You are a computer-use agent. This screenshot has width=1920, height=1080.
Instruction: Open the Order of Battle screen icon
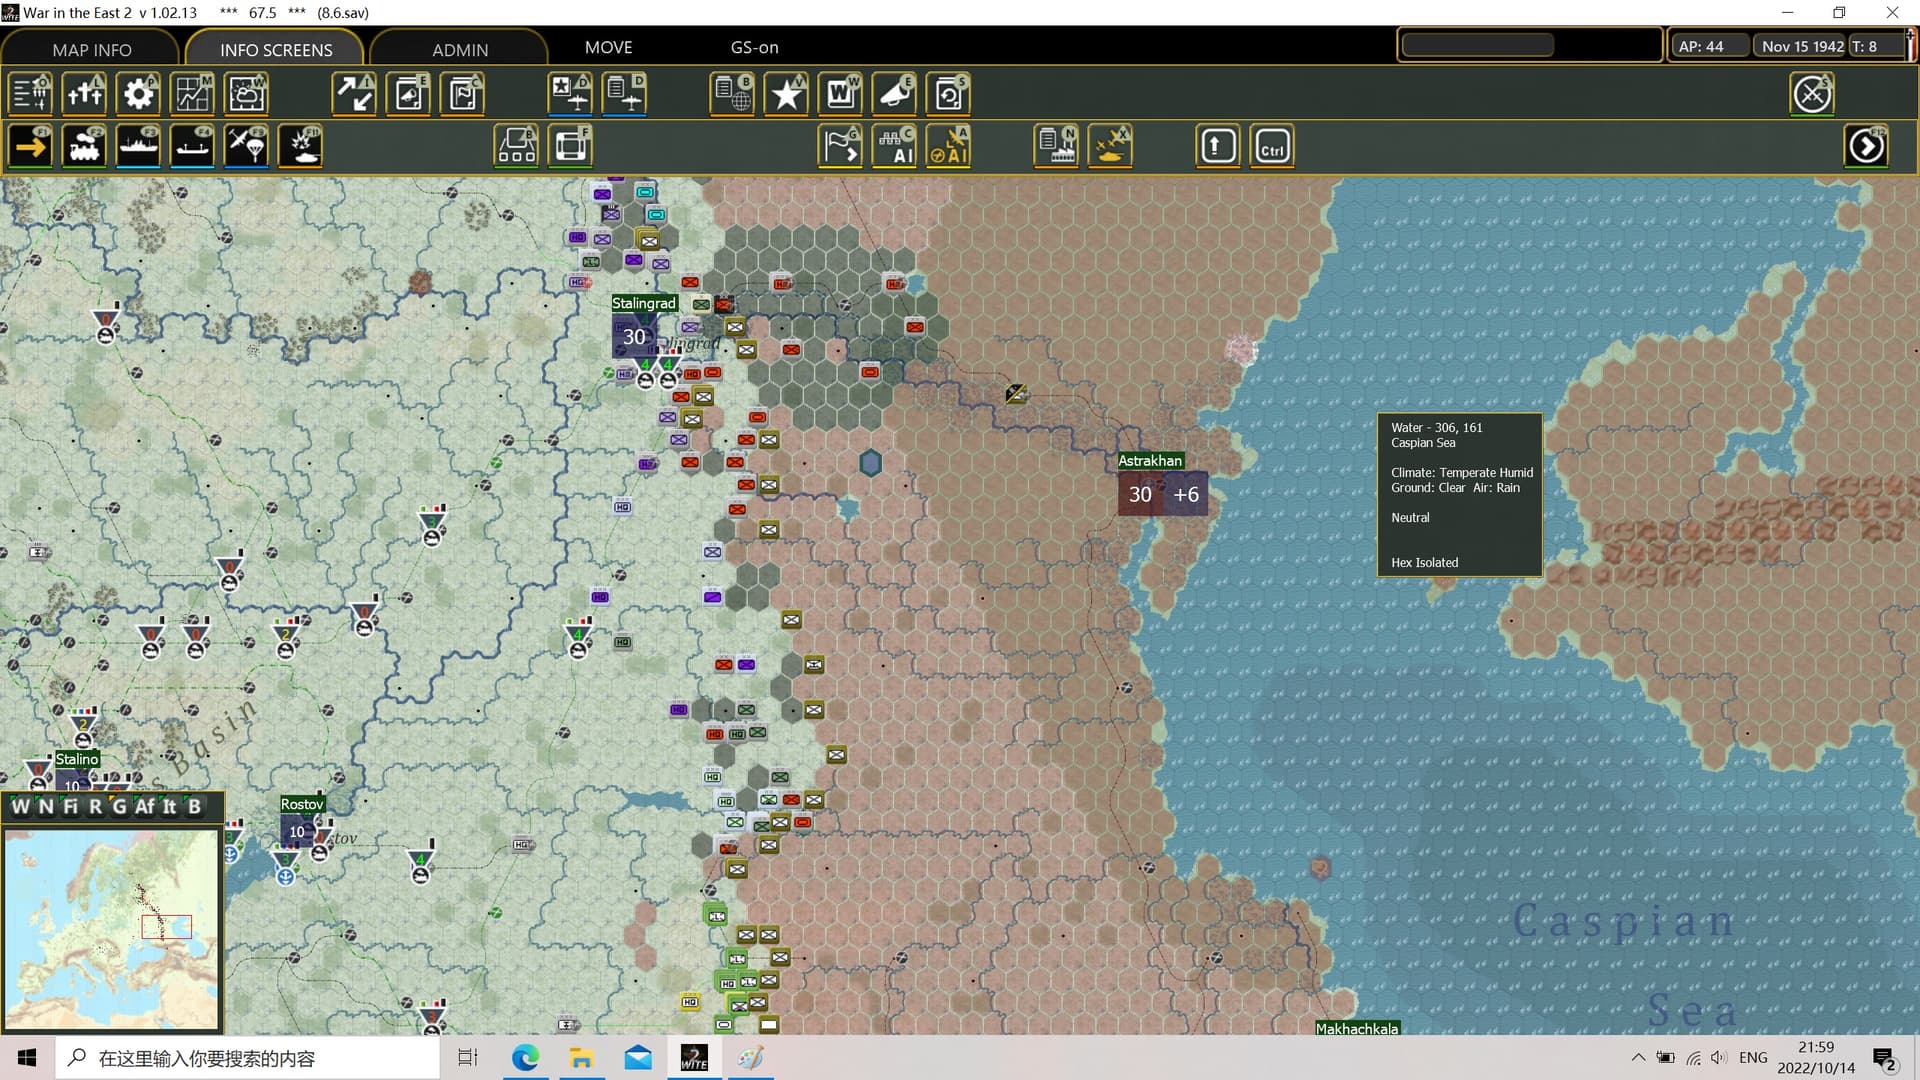pyautogui.click(x=31, y=94)
